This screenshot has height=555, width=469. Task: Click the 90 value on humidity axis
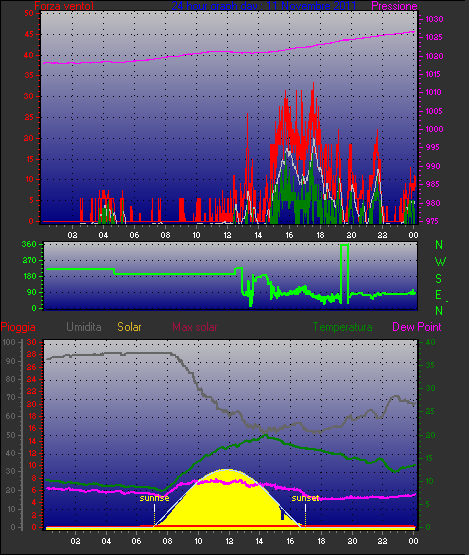[11, 361]
